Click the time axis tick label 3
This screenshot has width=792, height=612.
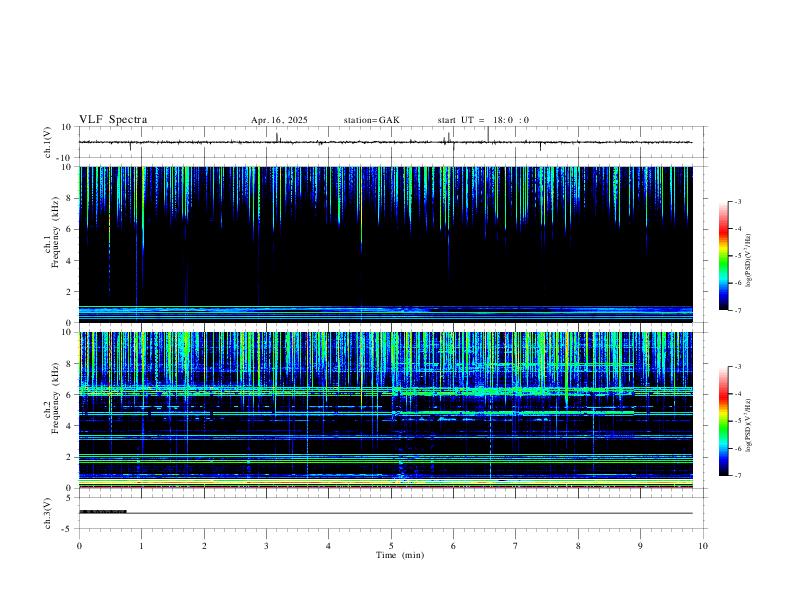(x=266, y=546)
